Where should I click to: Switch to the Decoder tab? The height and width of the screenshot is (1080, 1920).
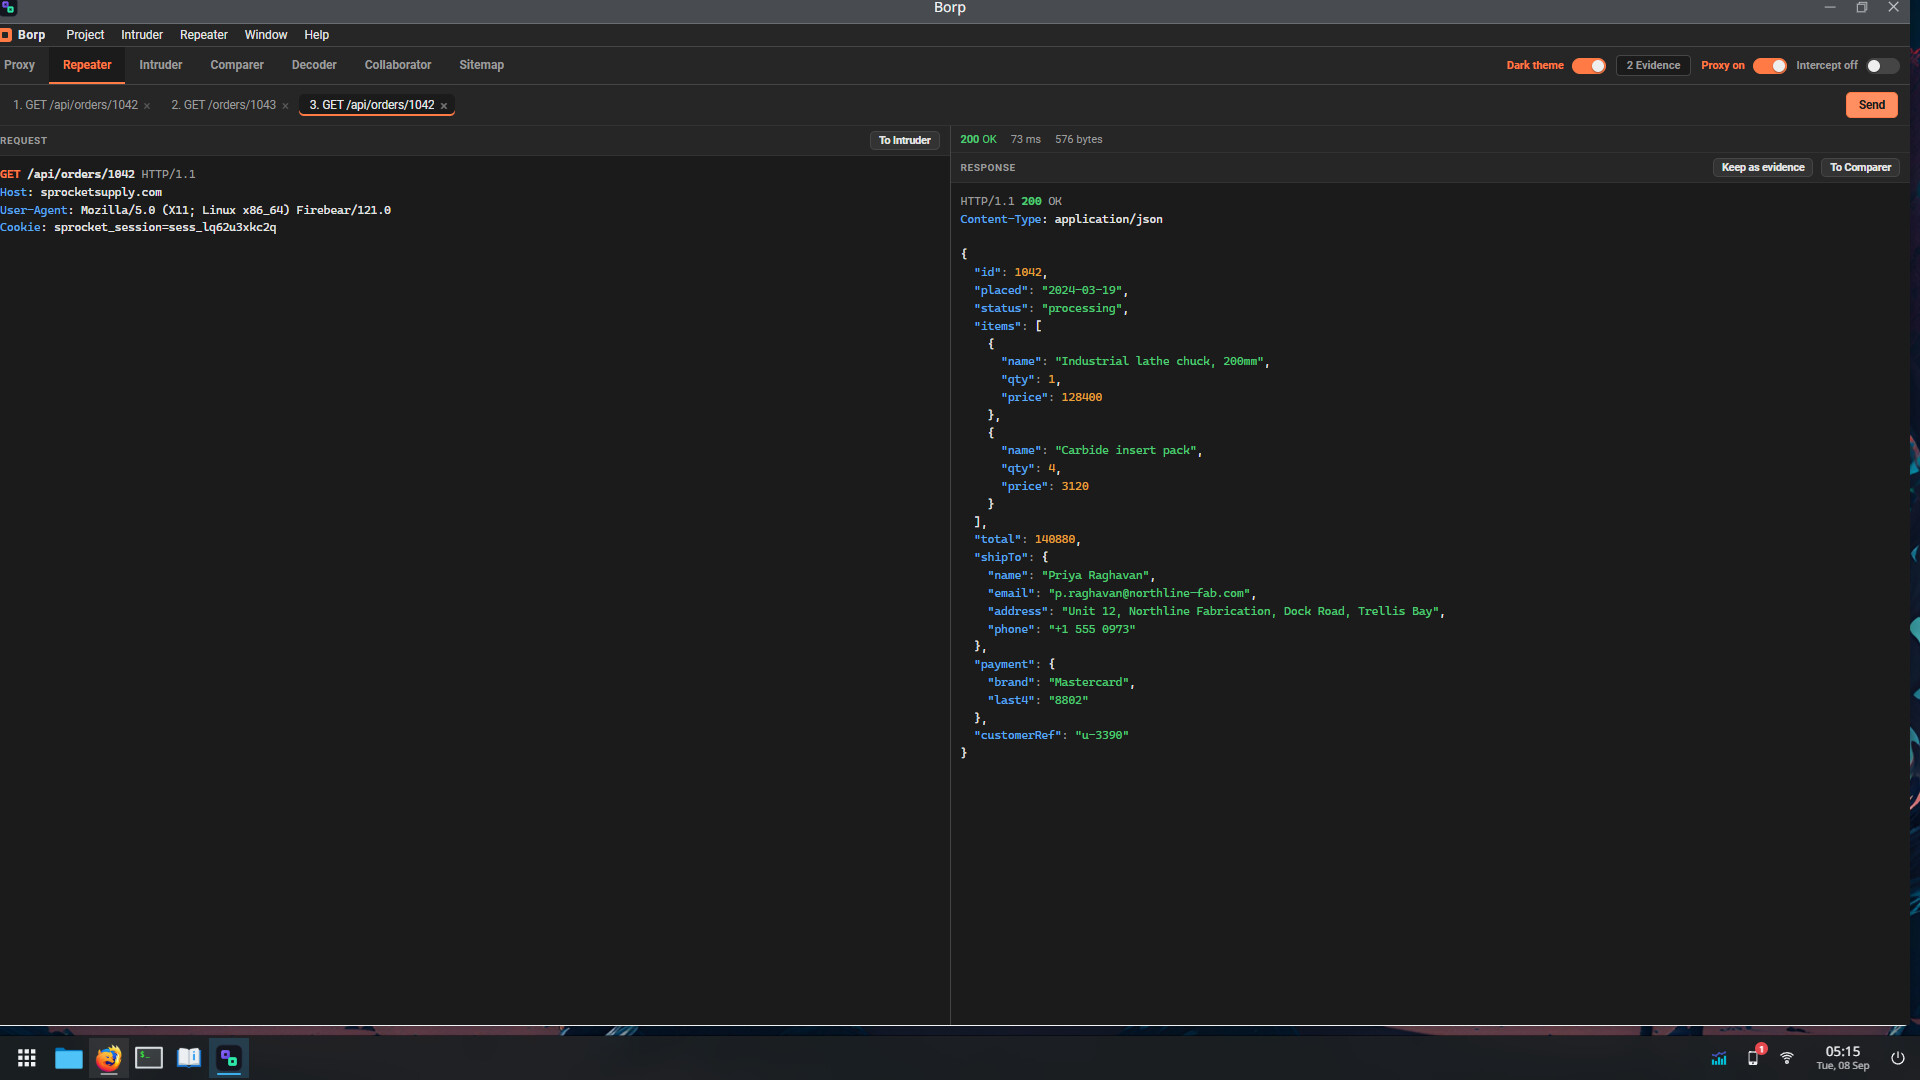coord(314,65)
